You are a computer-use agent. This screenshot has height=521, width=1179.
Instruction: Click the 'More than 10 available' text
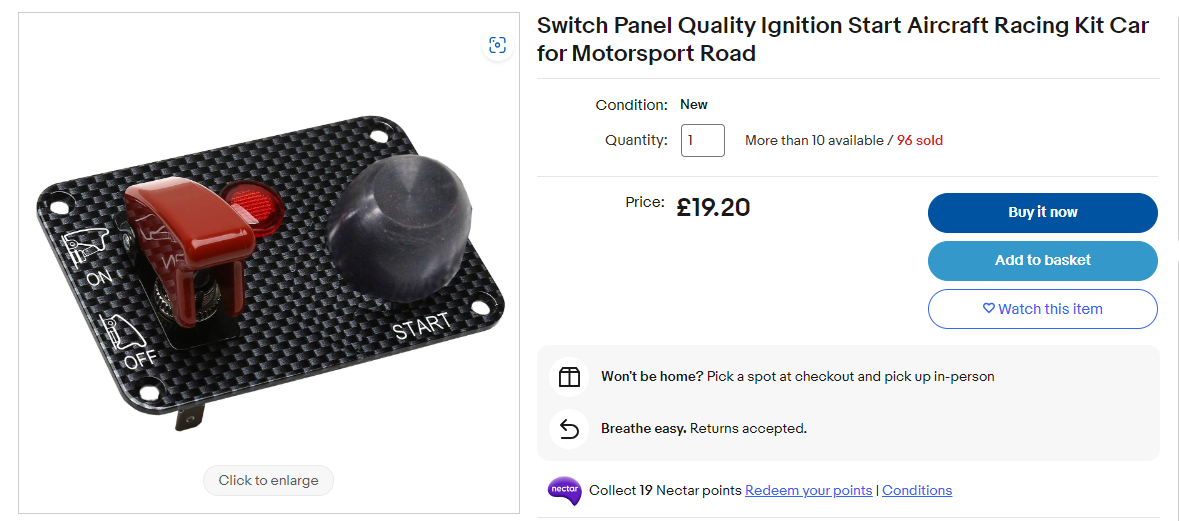click(x=812, y=140)
